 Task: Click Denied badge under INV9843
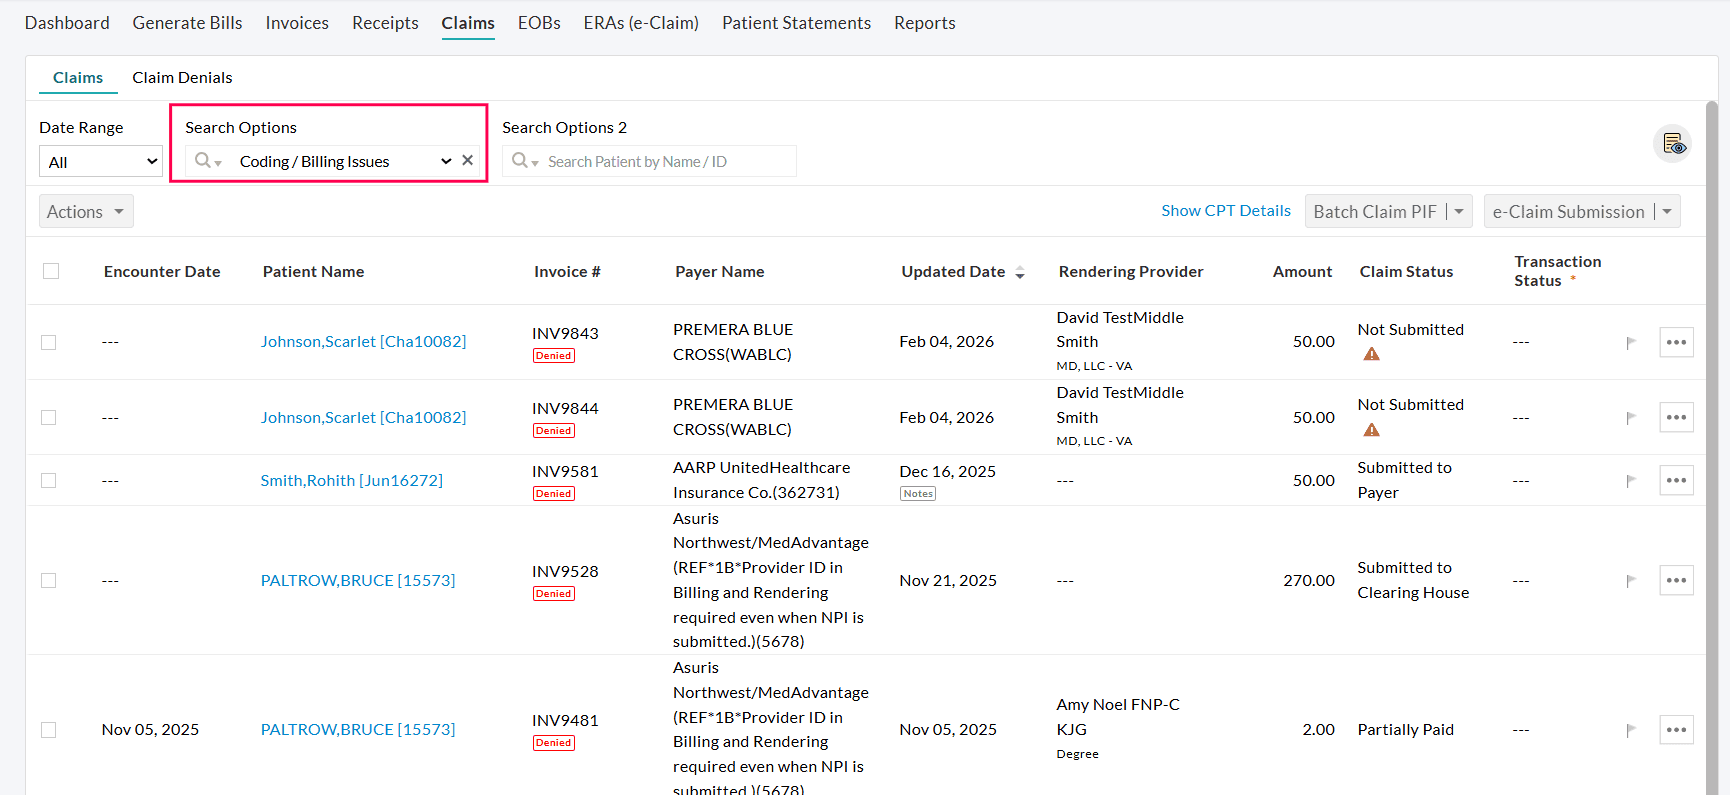[x=554, y=356]
